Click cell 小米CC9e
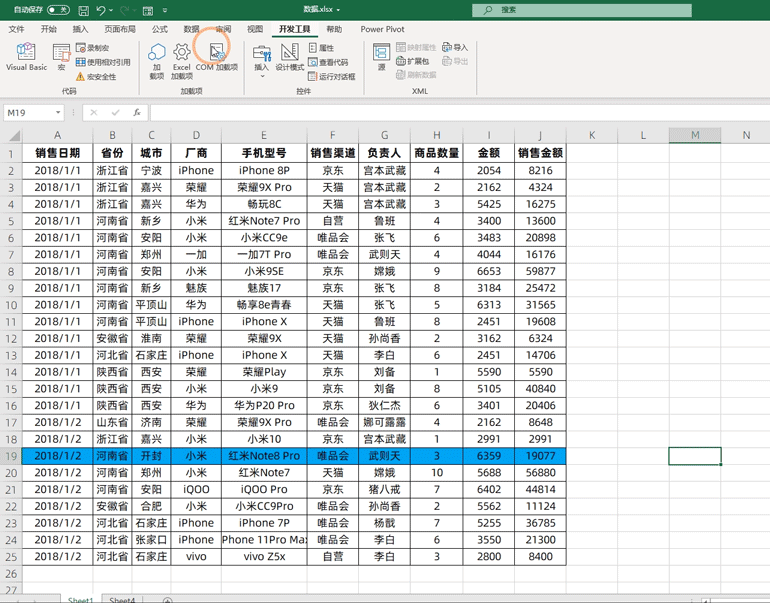Screen dimensions: 770x603 click(x=264, y=238)
